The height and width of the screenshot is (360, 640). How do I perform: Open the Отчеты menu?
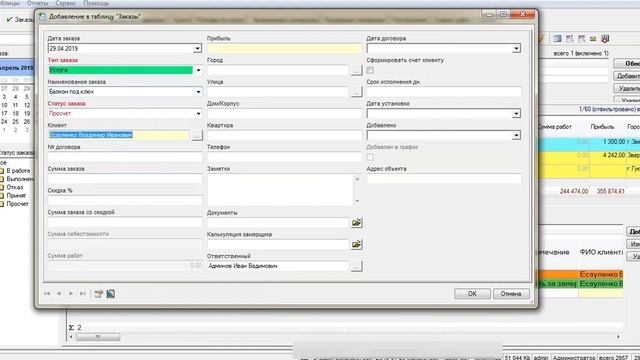[37, 3]
